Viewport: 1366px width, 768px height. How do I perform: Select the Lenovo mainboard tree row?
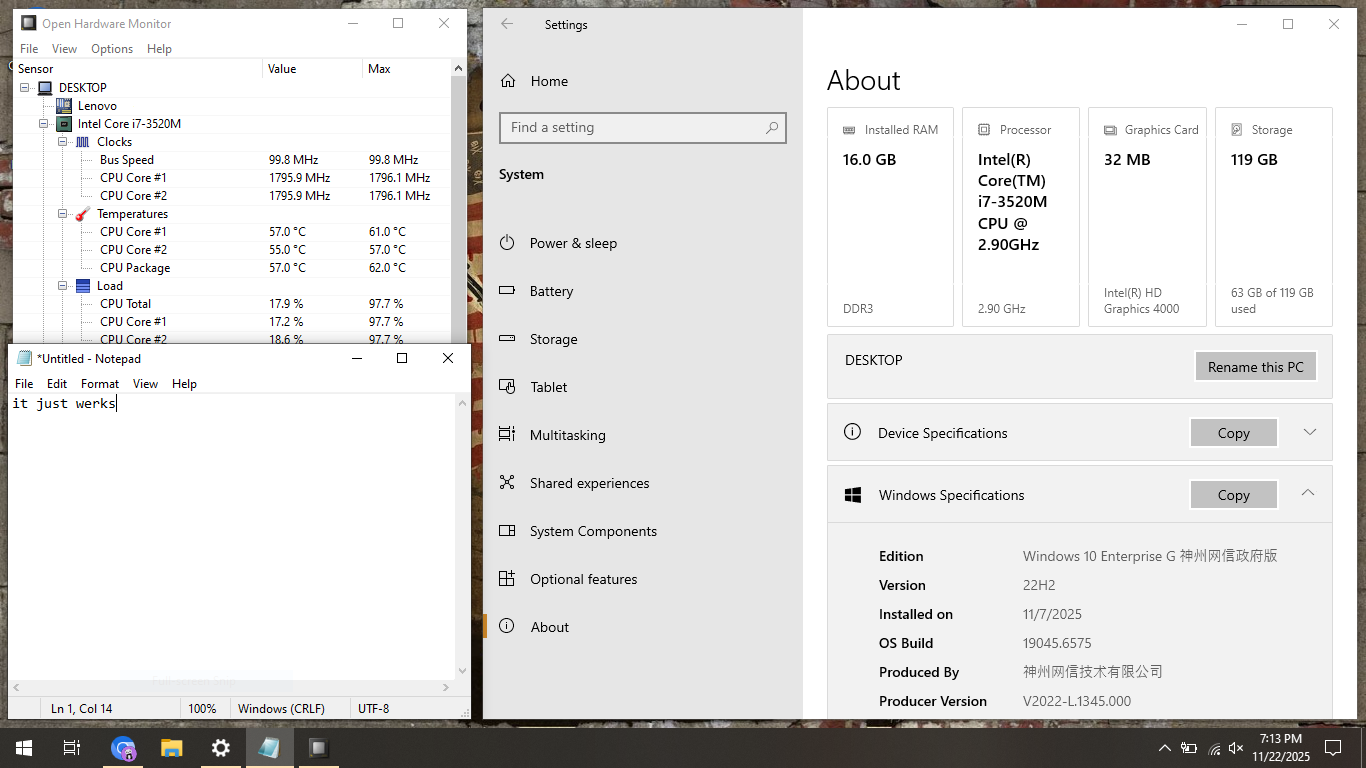pos(232,106)
